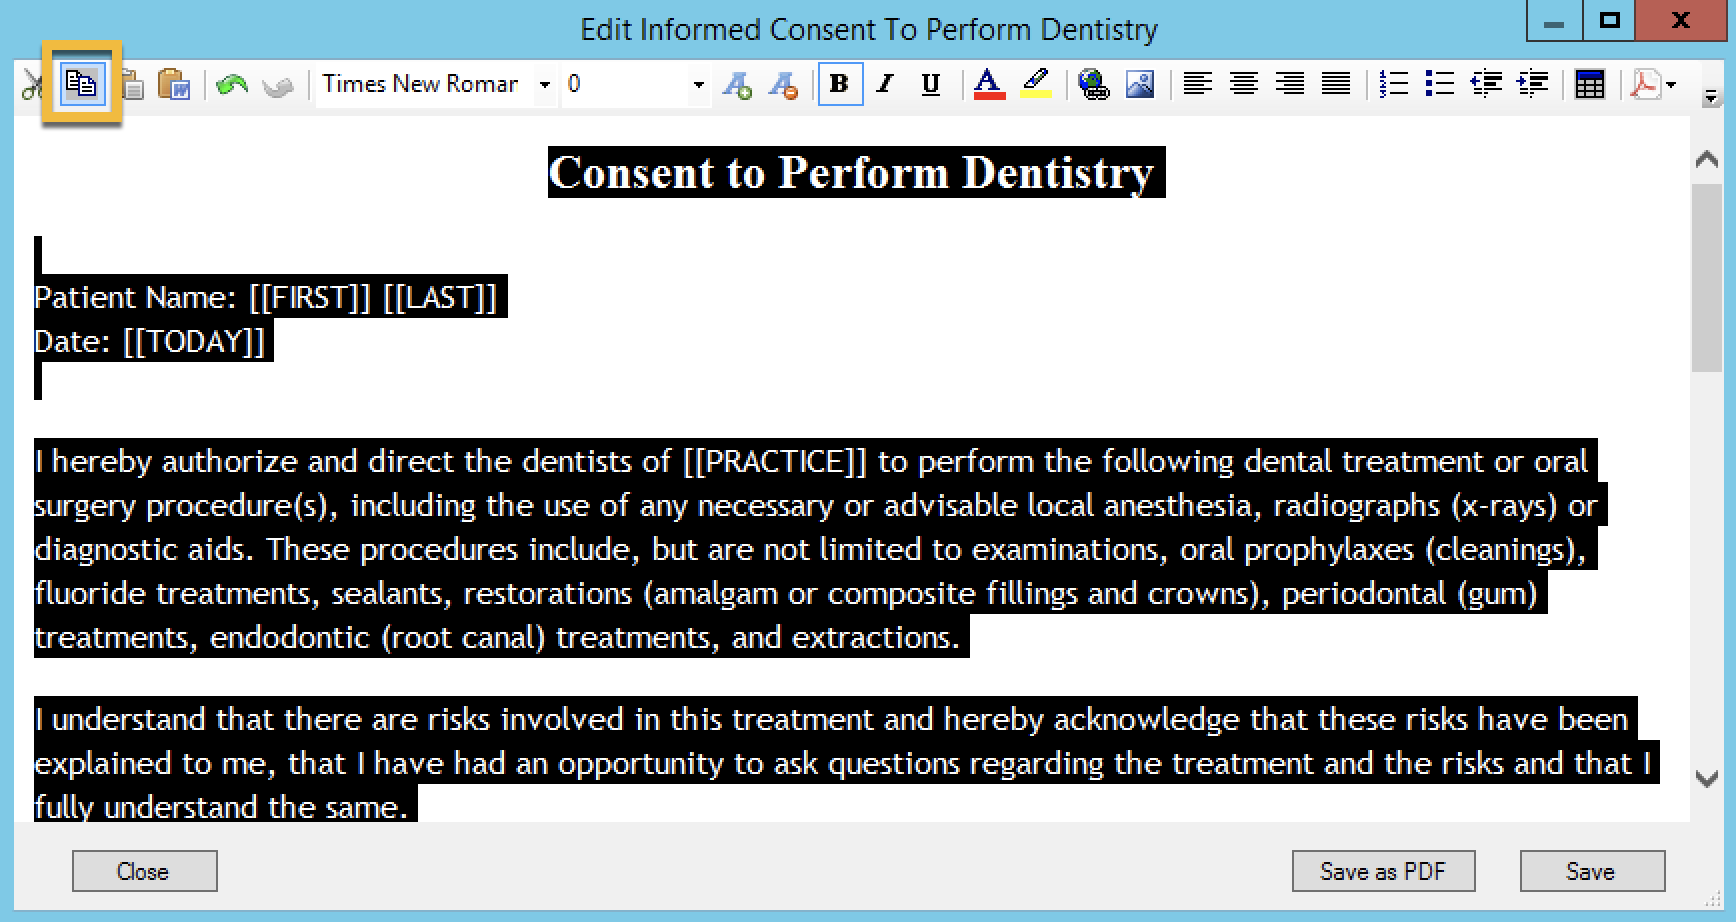
Task: Click the grayed Redo arrow icon
Action: point(278,85)
